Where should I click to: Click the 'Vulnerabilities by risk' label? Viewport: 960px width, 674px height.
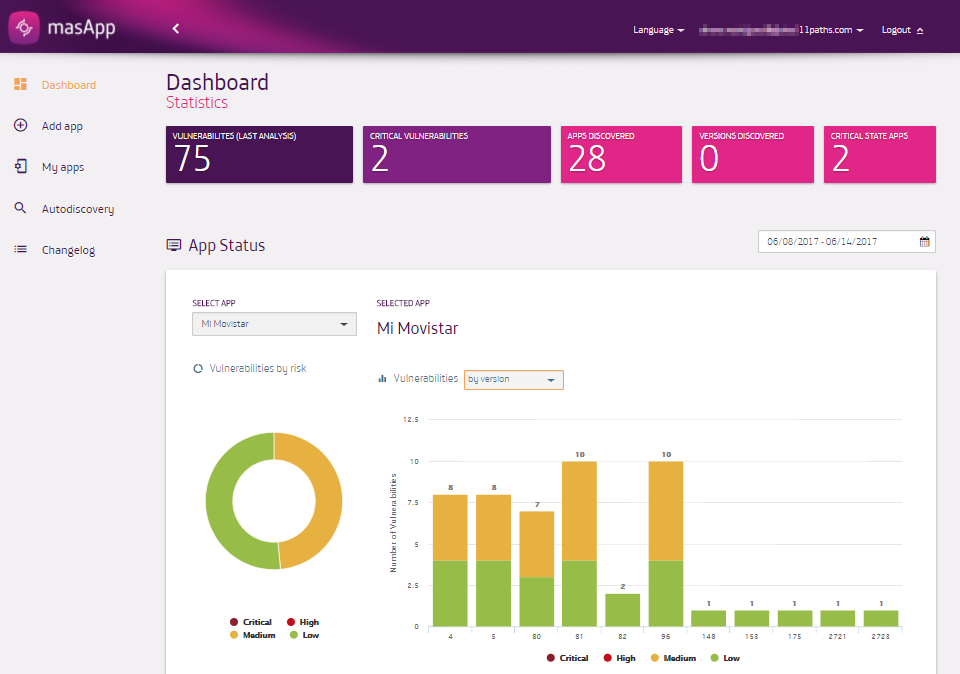[x=258, y=369]
